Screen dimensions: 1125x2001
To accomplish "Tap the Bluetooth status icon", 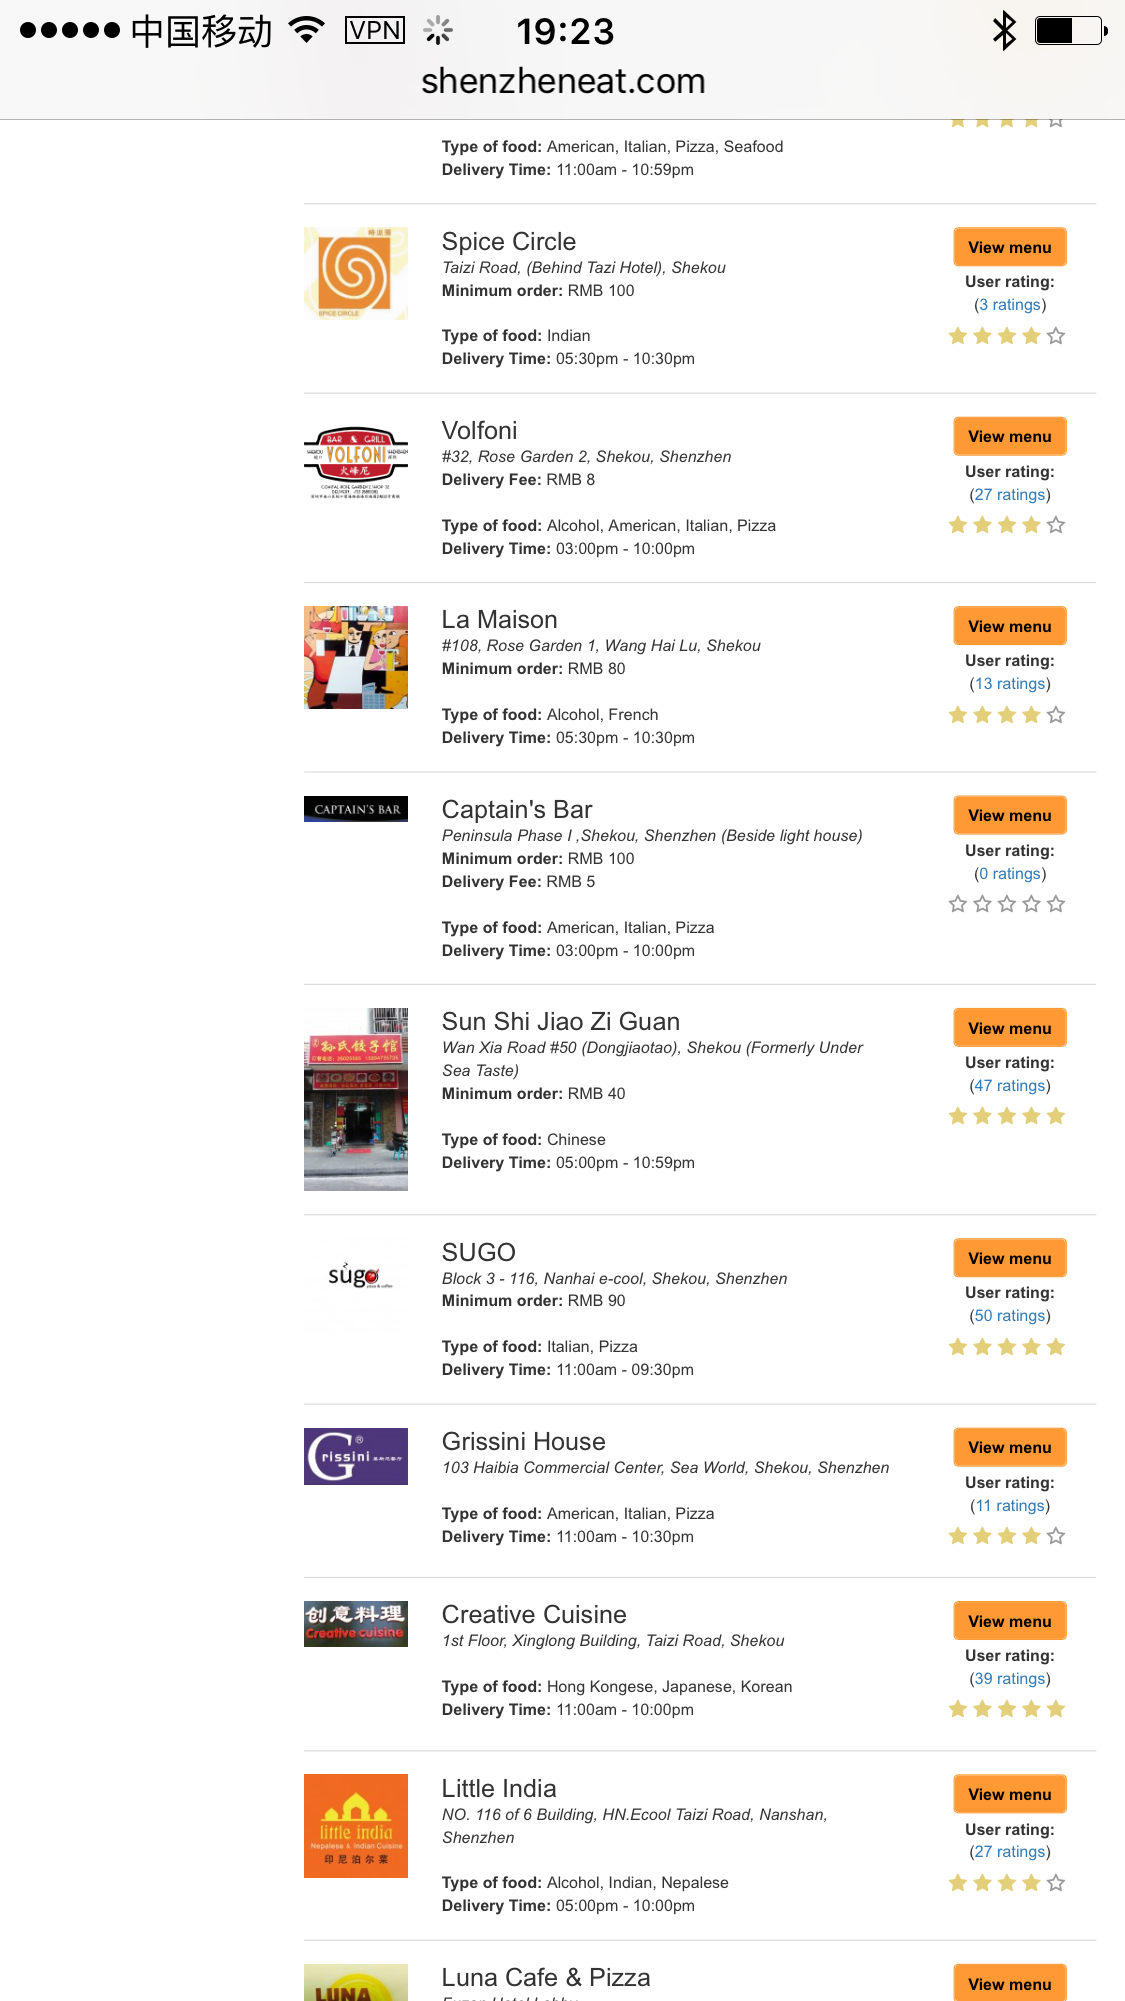I will click(x=1004, y=31).
